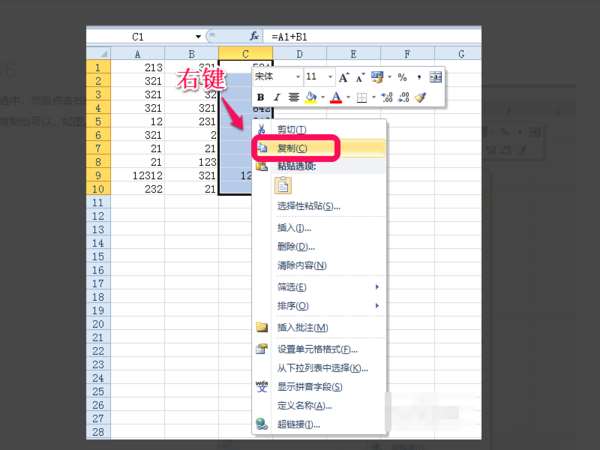600x450 pixels.
Task: Click the merge and center icon
Action: [435, 77]
